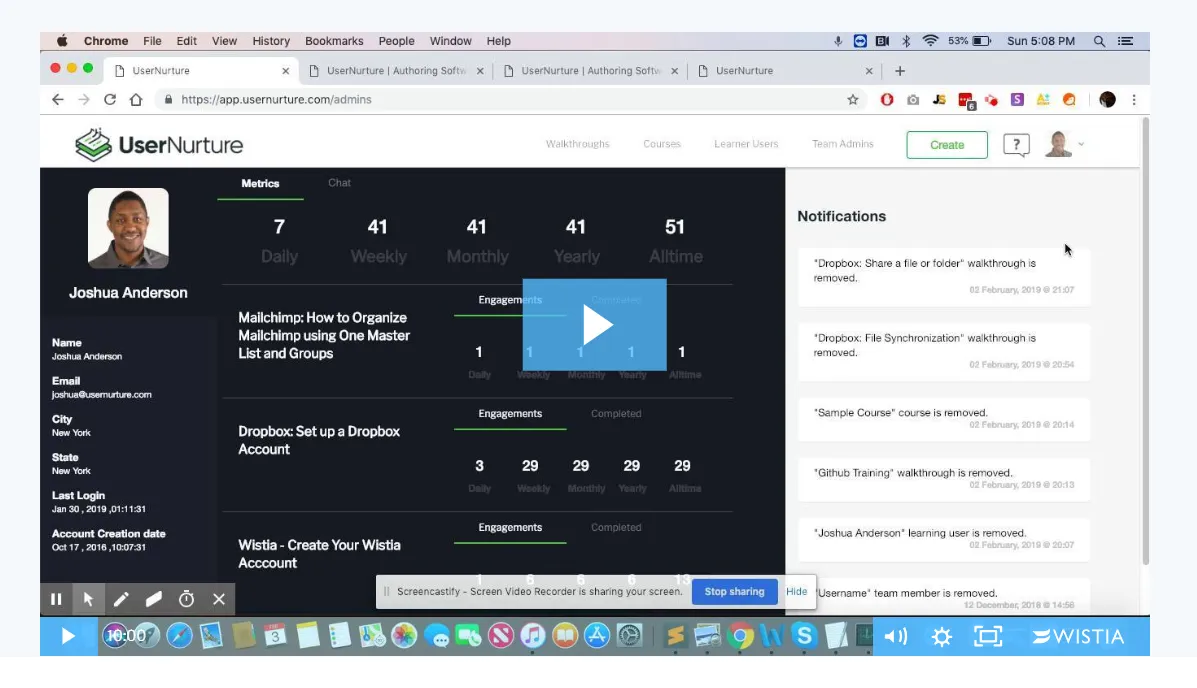This screenshot has height=688, width=1197.
Task: Open Courses in the navigation
Action: pyautogui.click(x=662, y=144)
